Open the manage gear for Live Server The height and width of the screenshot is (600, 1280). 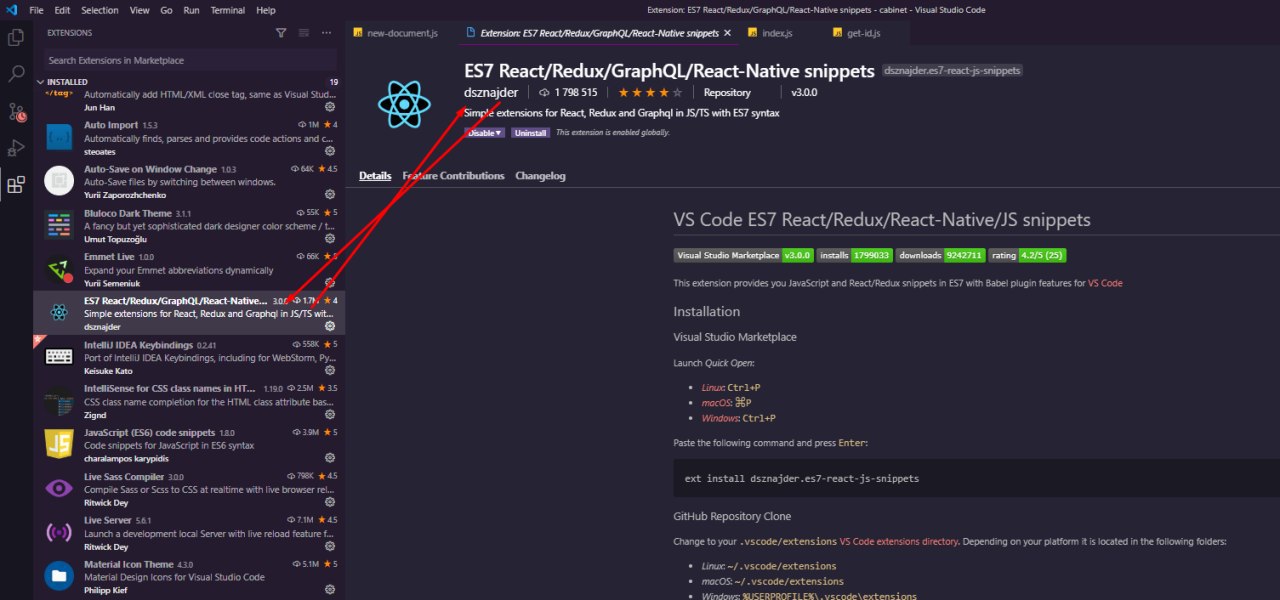click(x=330, y=547)
